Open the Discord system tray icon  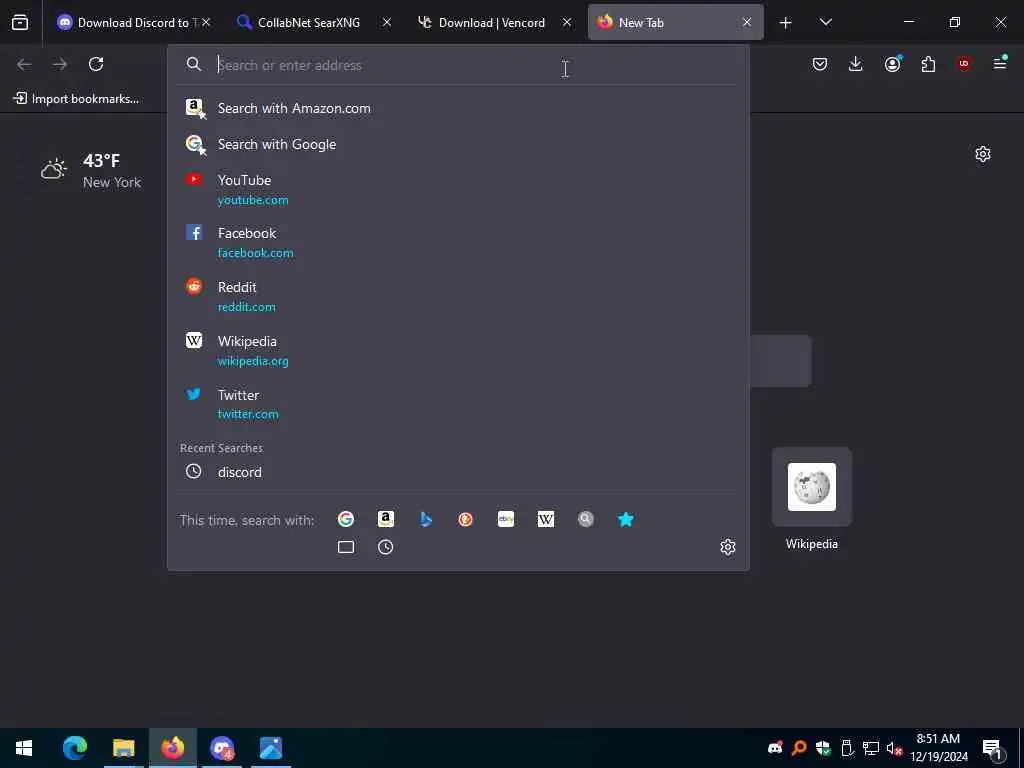click(x=775, y=748)
